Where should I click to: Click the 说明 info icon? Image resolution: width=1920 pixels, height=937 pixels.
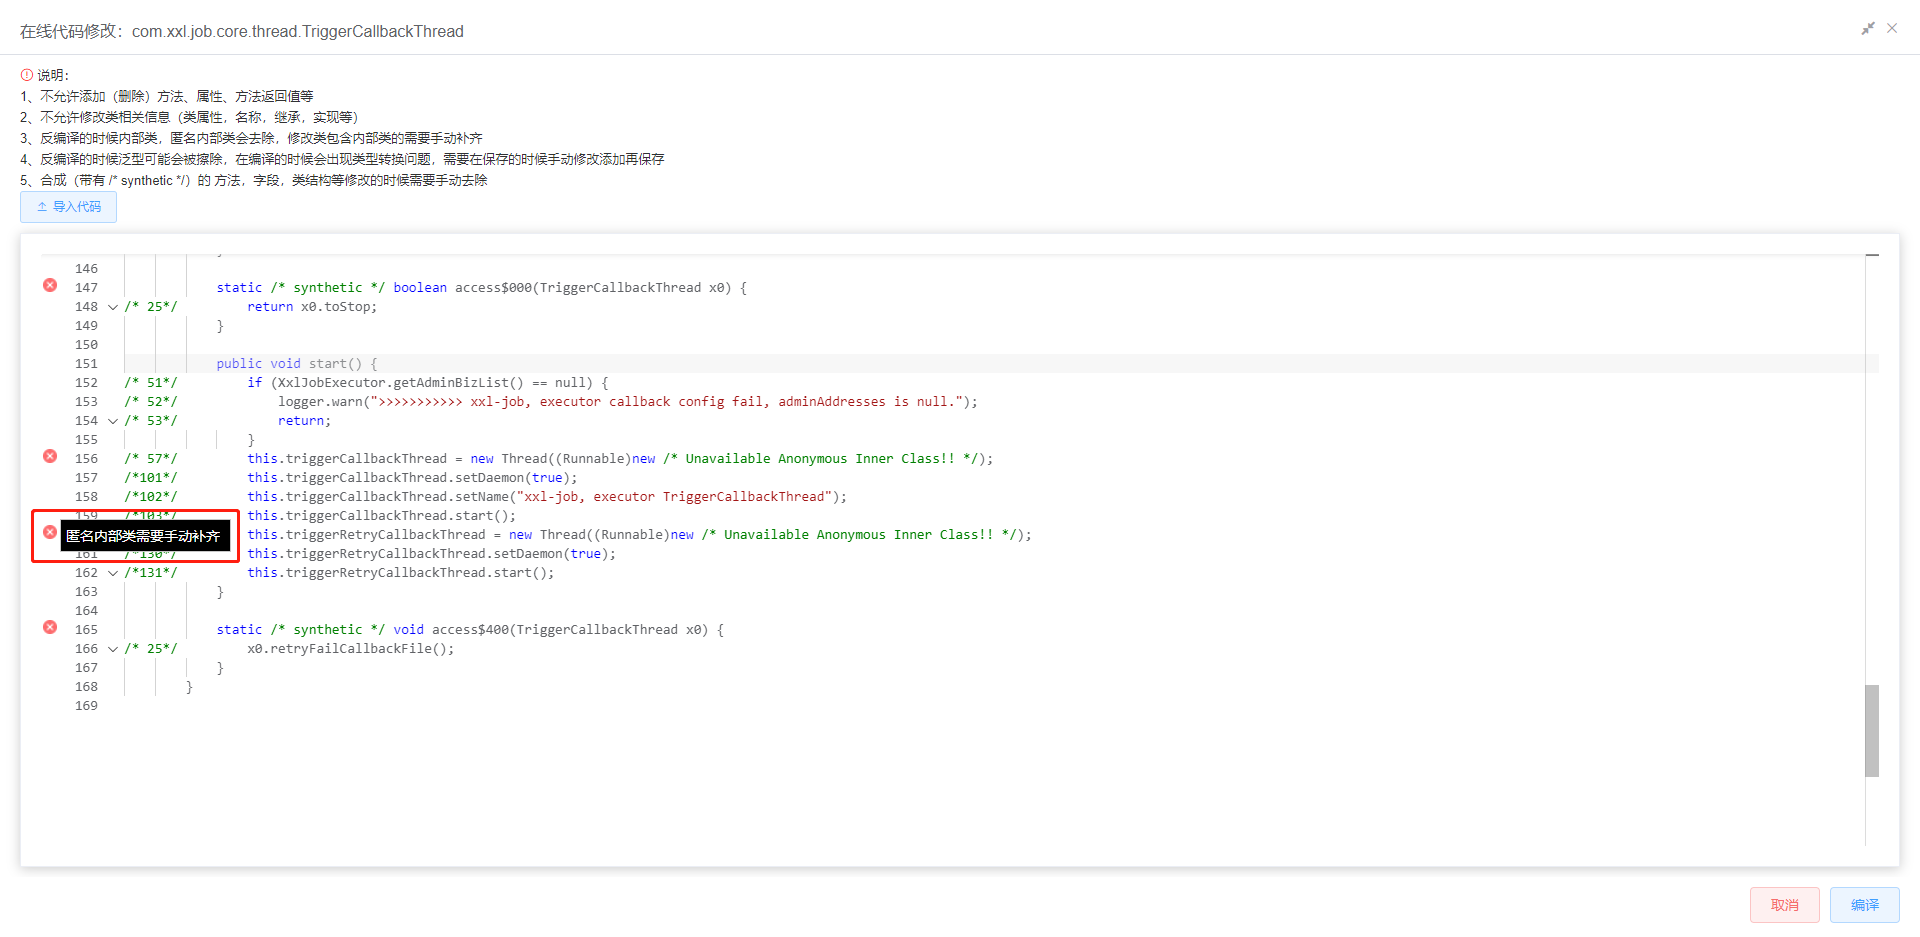click(27, 75)
